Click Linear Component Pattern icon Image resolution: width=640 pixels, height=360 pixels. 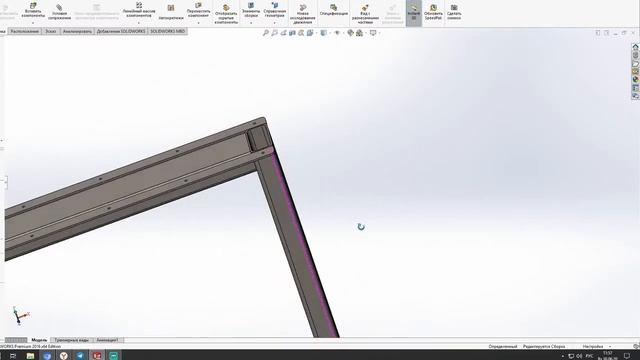point(139,5)
